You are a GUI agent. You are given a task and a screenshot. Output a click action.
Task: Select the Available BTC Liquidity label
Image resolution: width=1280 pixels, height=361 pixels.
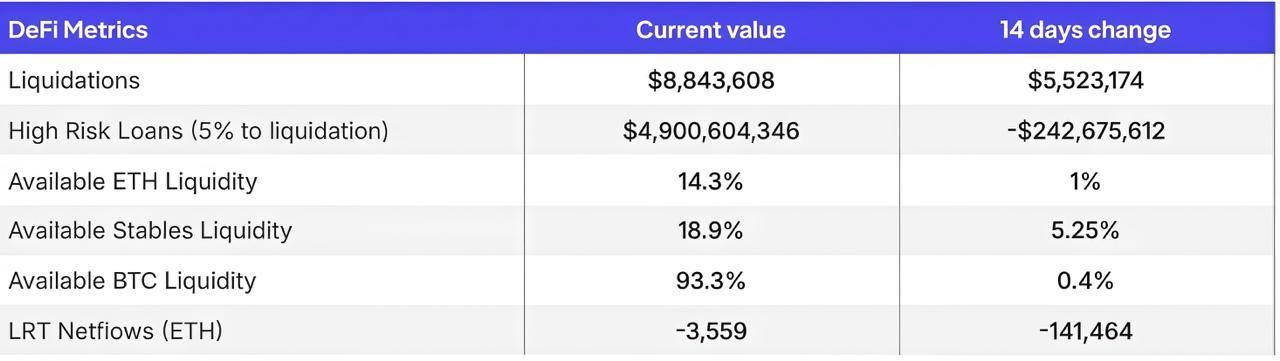tap(132, 281)
